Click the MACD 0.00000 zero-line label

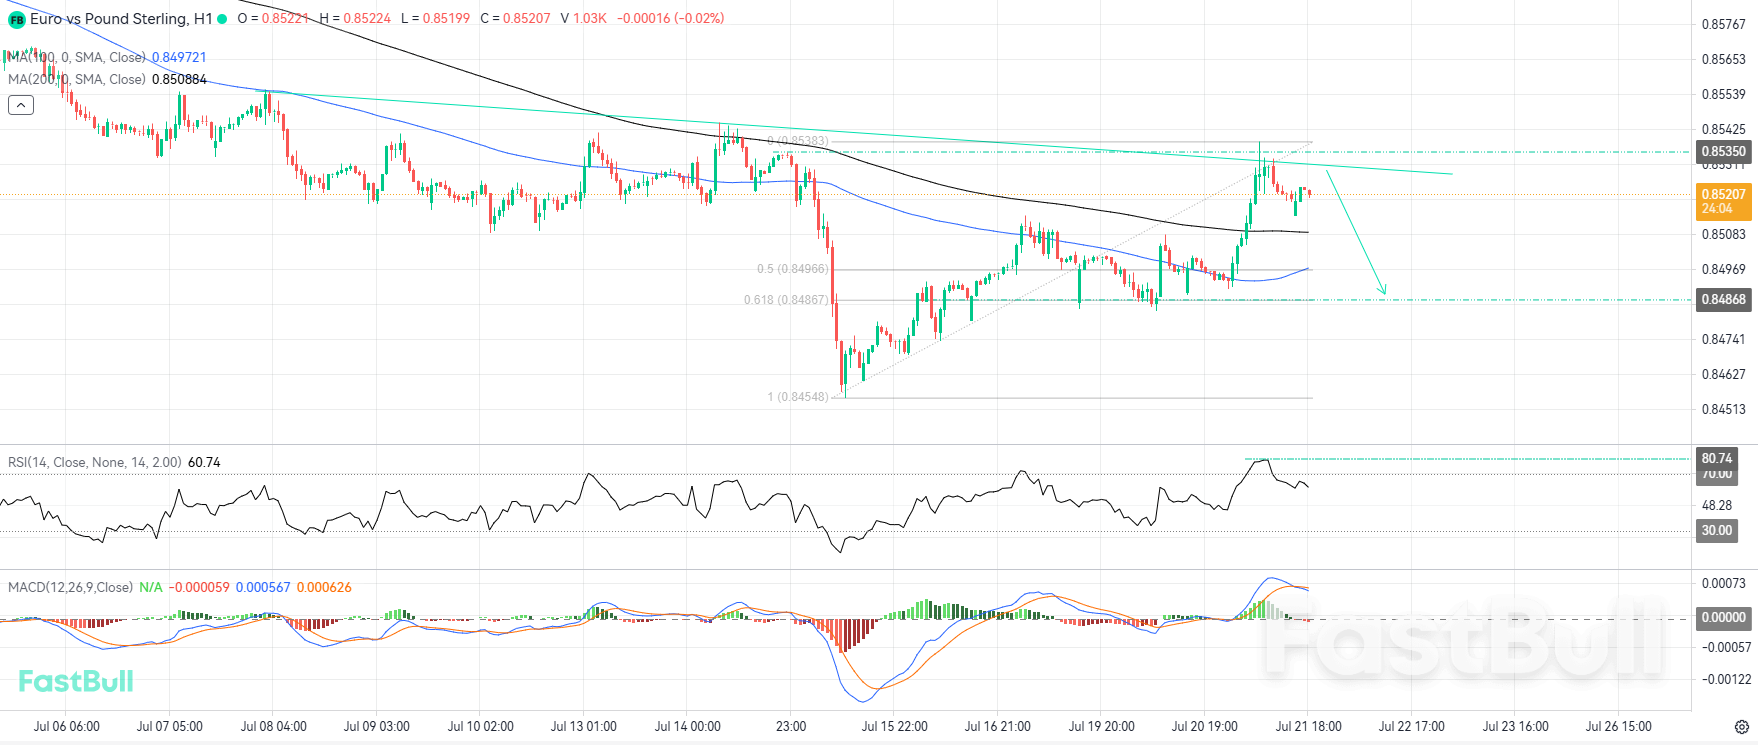pos(1724,618)
